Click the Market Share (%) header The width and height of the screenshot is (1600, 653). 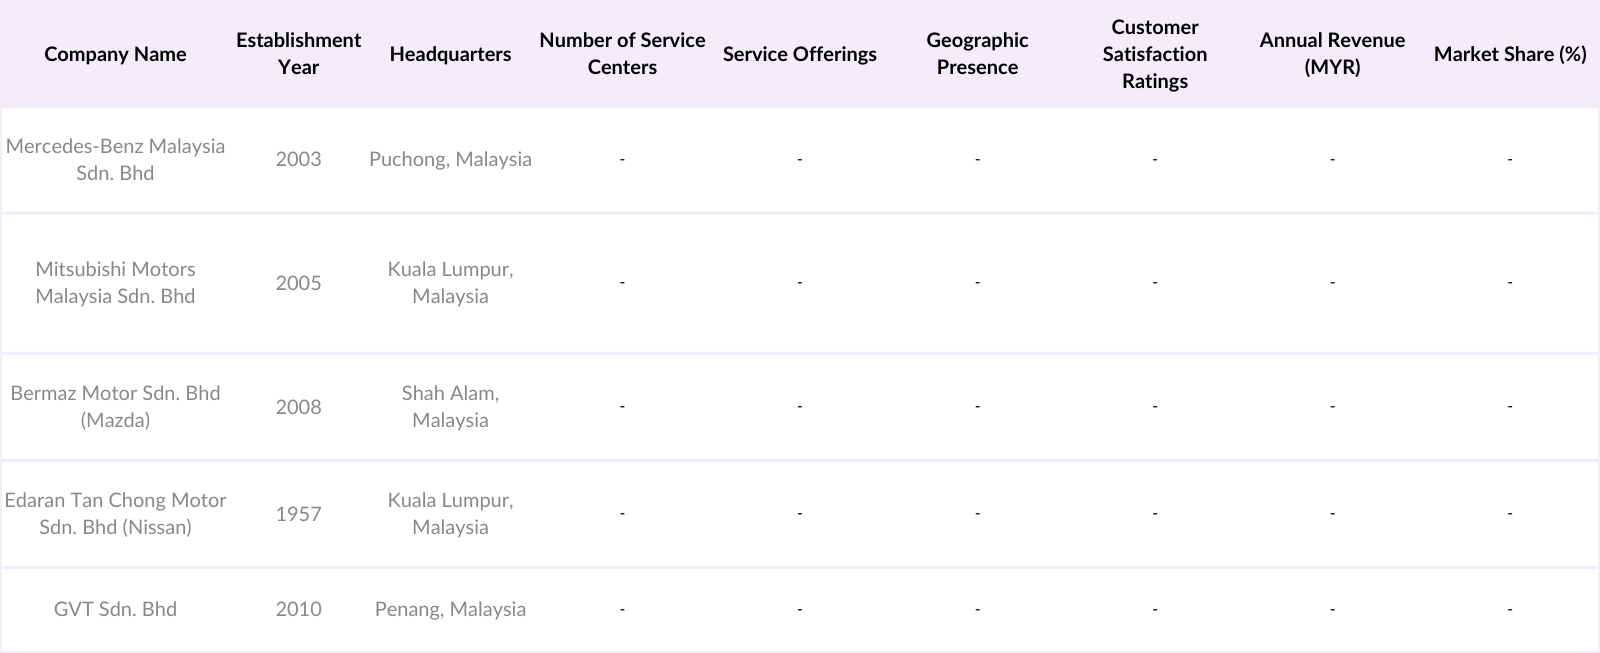(1509, 54)
